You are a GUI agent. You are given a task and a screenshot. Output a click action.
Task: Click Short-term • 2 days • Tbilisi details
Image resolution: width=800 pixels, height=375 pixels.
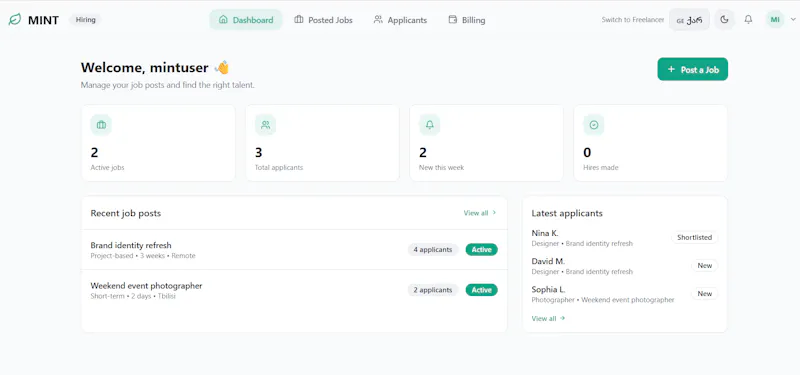click(133, 296)
